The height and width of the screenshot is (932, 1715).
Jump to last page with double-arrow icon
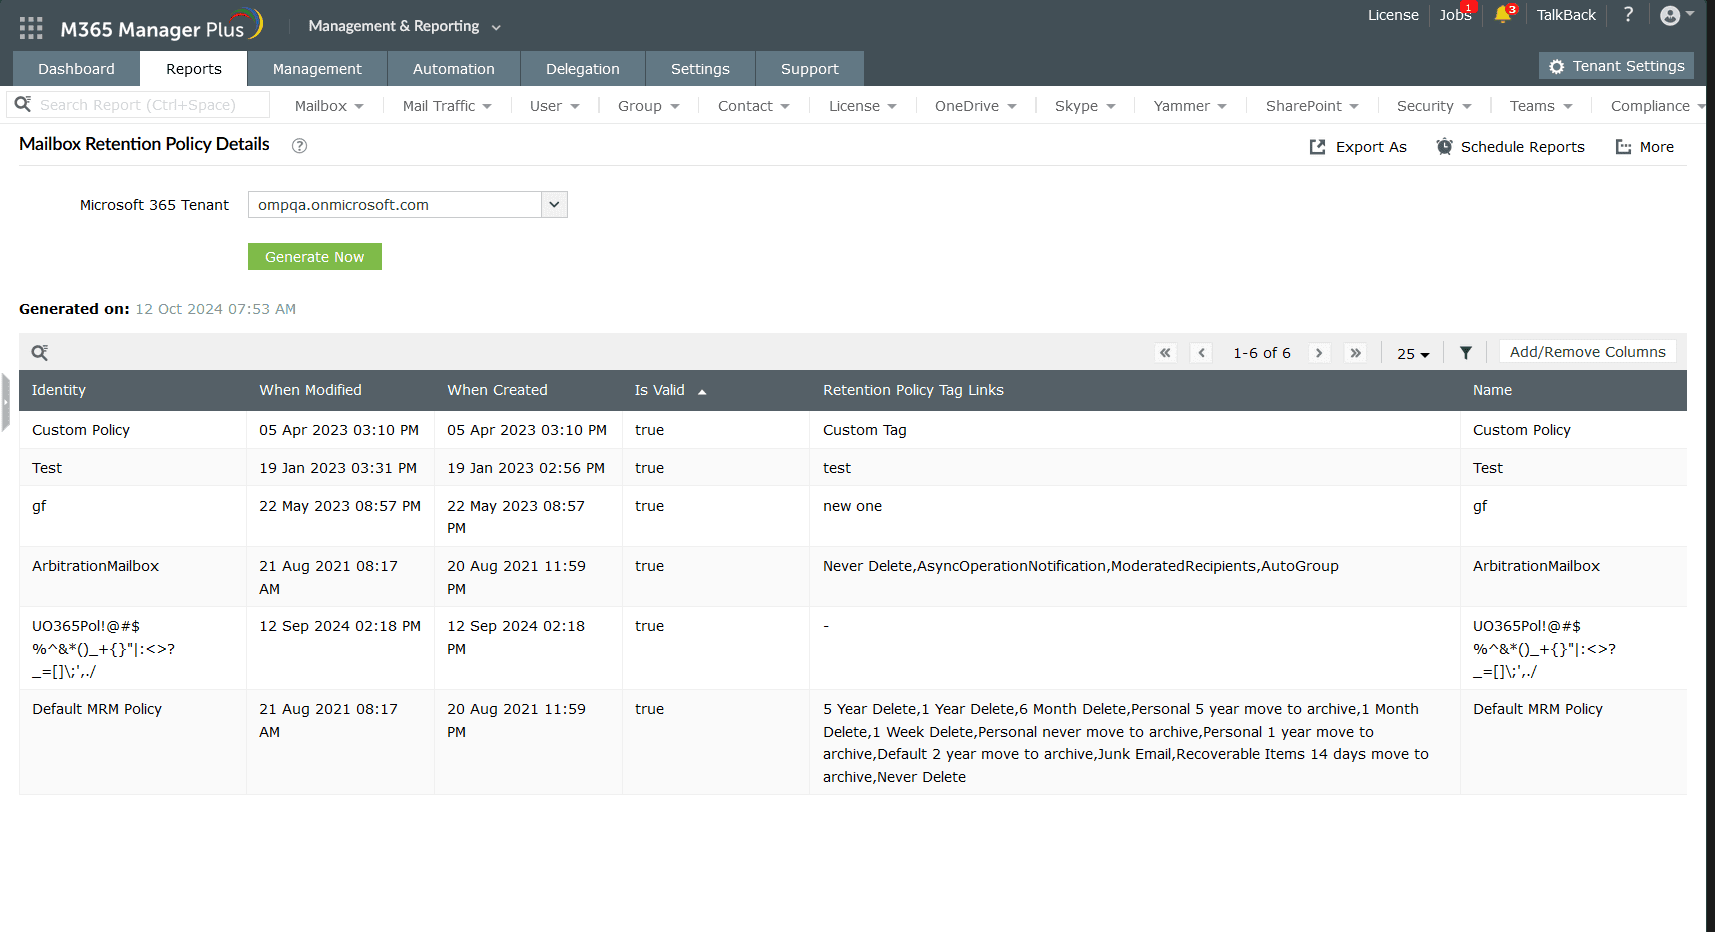pyautogui.click(x=1356, y=352)
